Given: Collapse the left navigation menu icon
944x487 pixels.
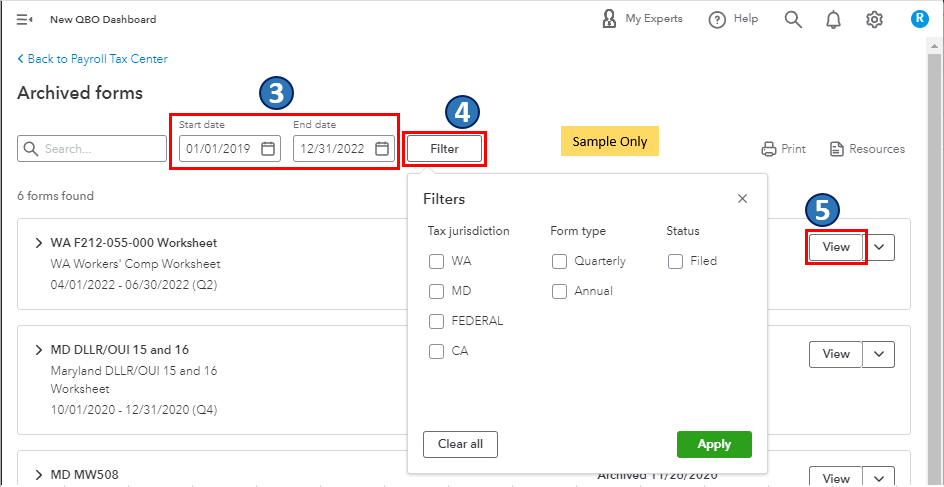Looking at the screenshot, I should coord(25,20).
